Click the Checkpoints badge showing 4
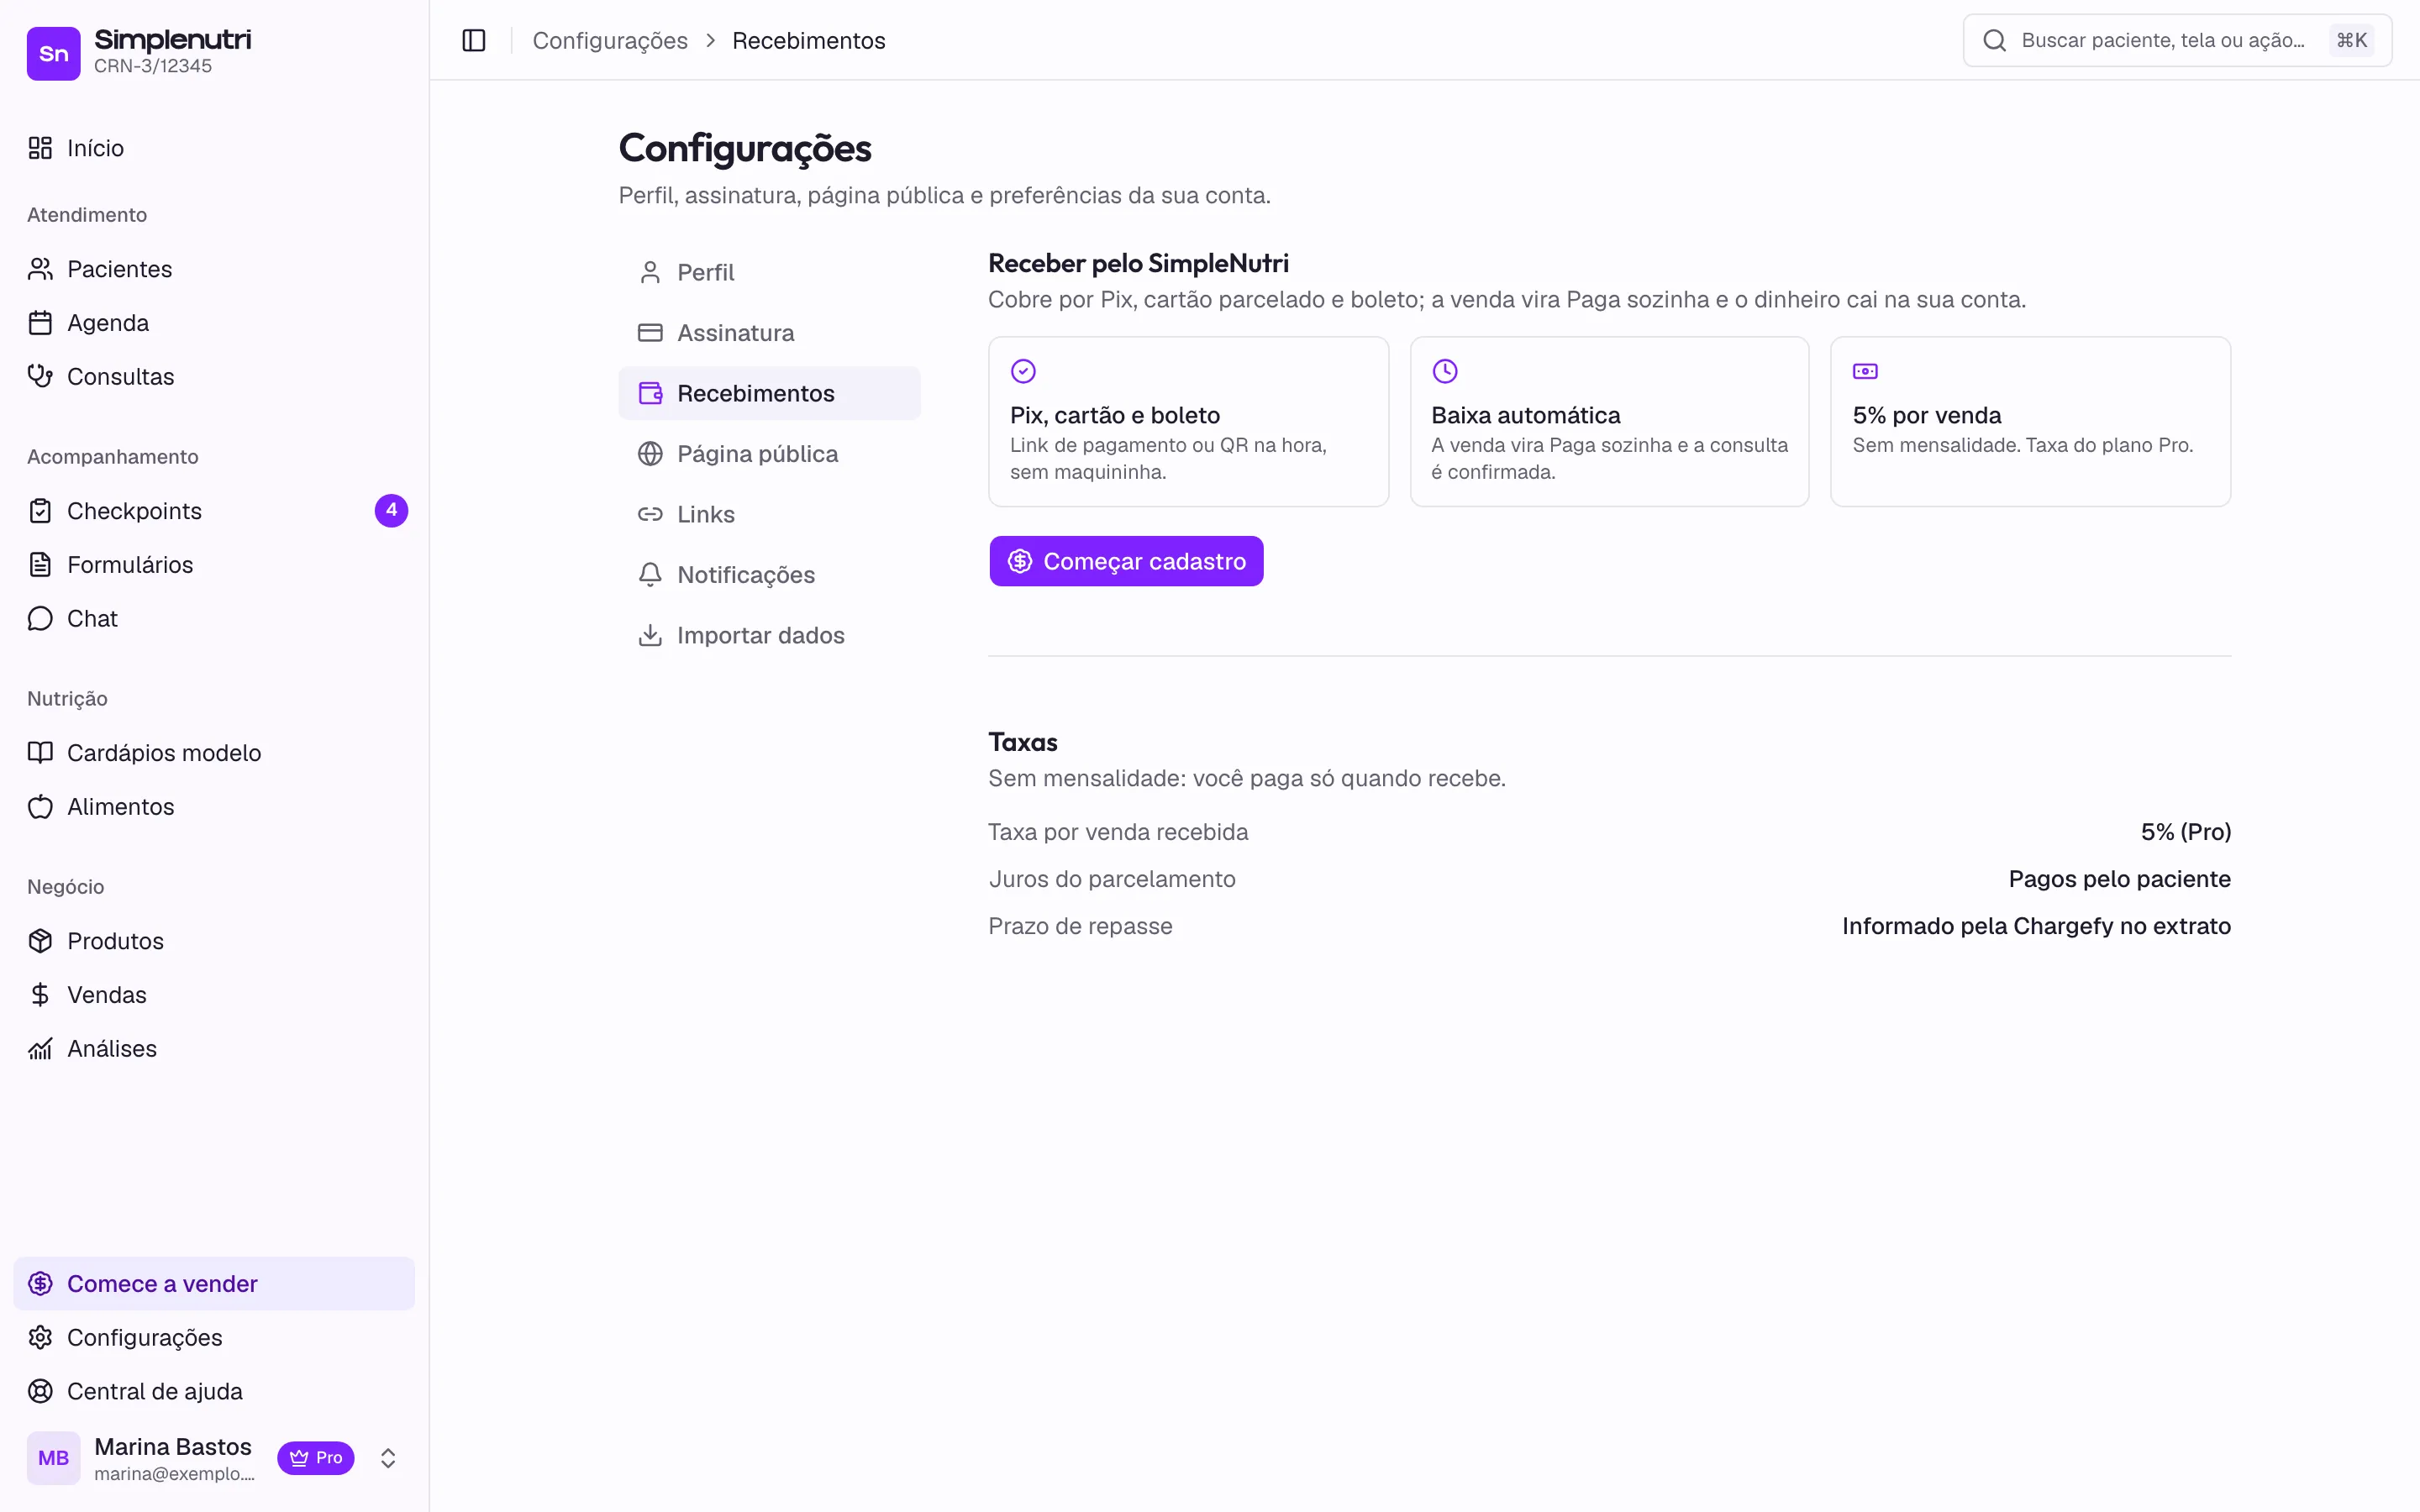The height and width of the screenshot is (1512, 2420). click(391, 510)
